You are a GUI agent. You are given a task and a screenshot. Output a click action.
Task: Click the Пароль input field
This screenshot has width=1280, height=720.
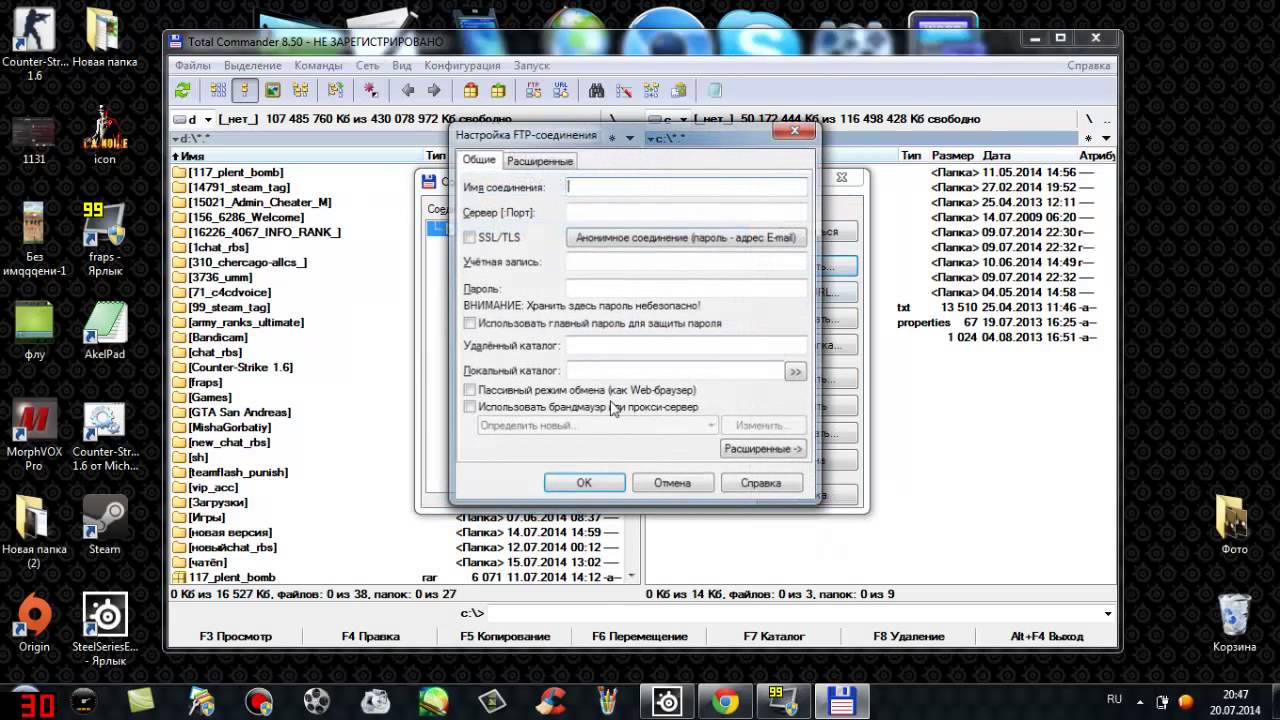click(x=686, y=288)
